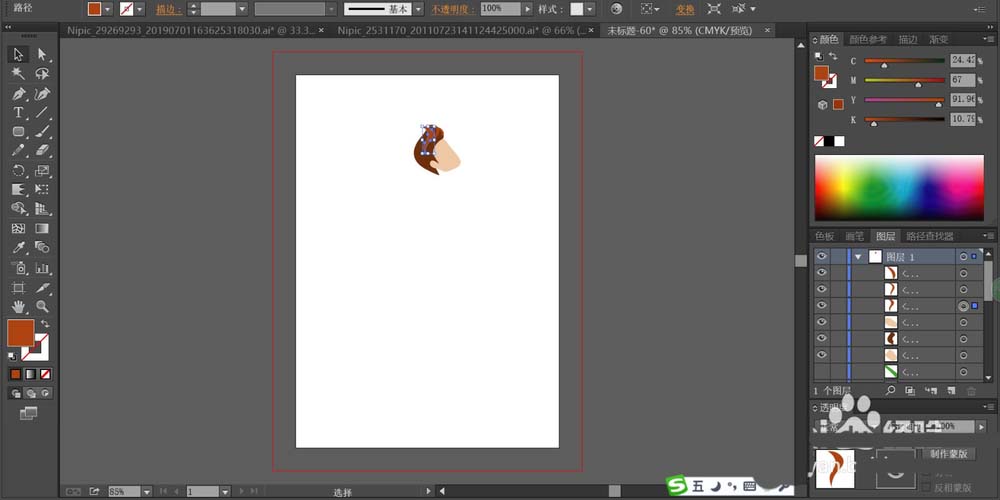Viewport: 1000px width, 500px height.
Task: Click the opacity 100% input field
Action: (500, 9)
